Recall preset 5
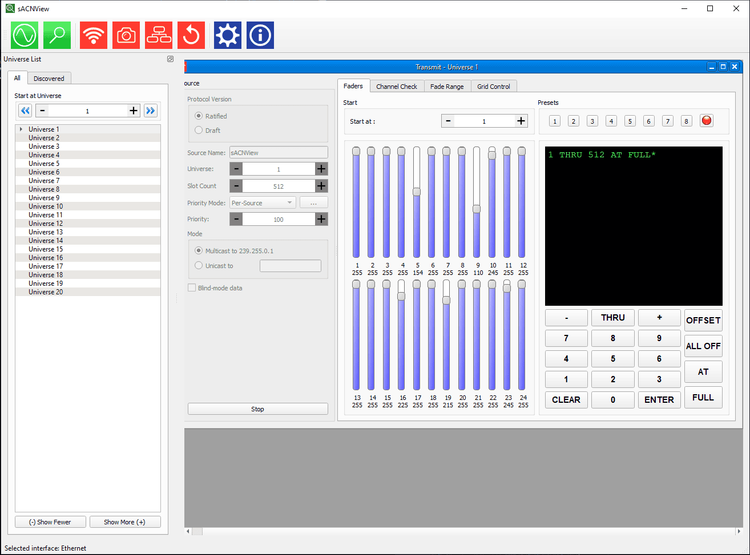Screen dimensions: 750x555 (630, 121)
